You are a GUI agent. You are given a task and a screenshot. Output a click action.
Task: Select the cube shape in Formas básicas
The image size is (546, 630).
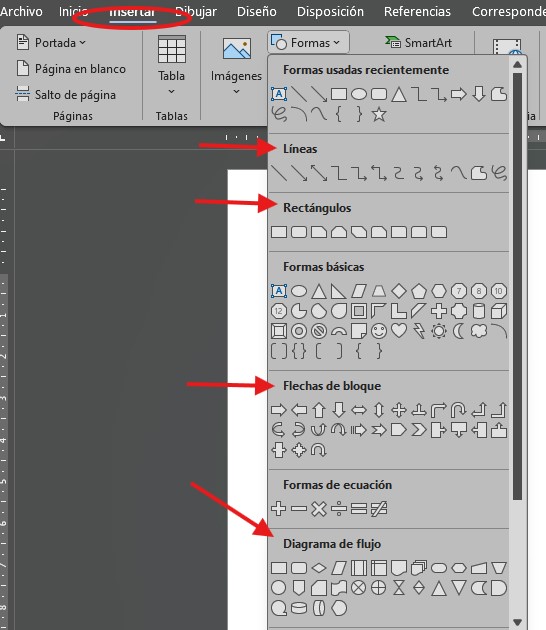[499, 311]
